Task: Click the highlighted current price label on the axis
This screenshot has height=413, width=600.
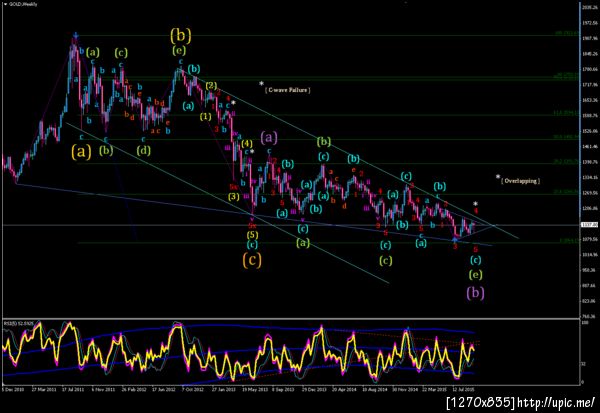Action: pyautogui.click(x=589, y=225)
